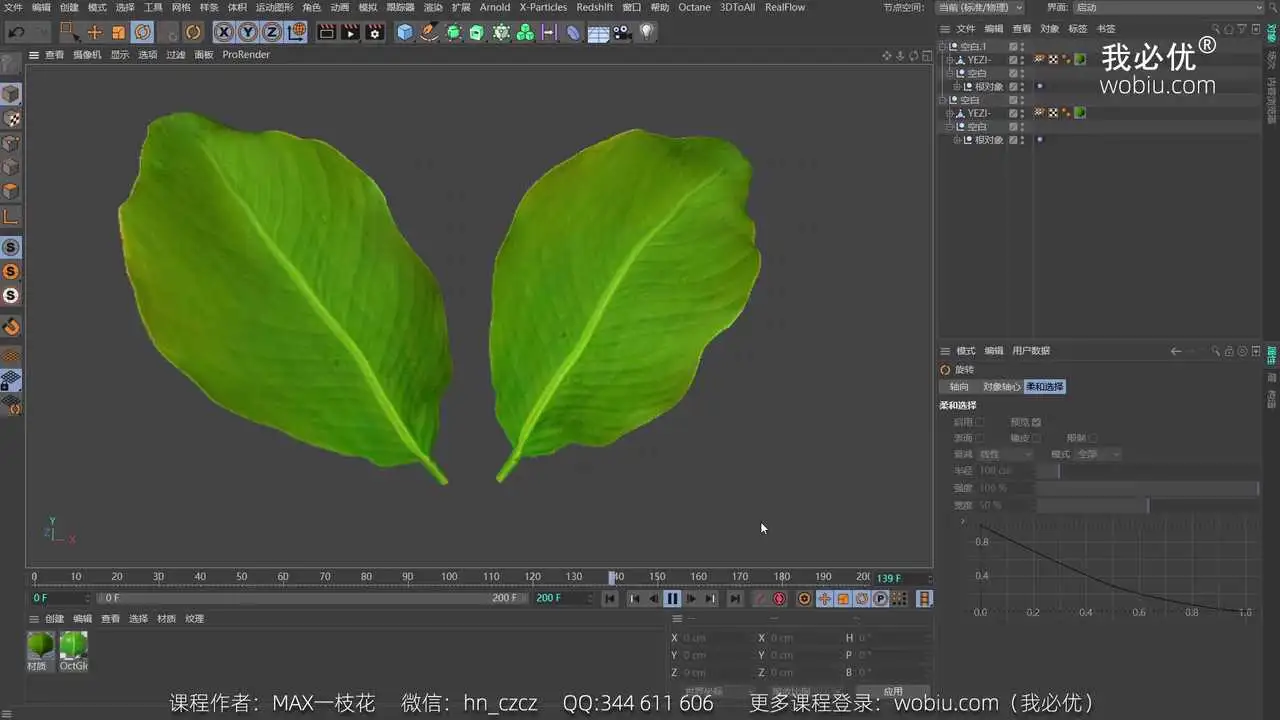Go to start of animation
Screen dimensions: 1280x720
coord(609,598)
